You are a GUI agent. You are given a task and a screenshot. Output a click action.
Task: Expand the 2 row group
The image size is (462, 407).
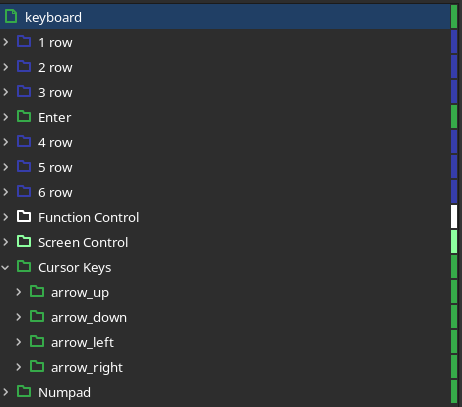click(x=6, y=67)
